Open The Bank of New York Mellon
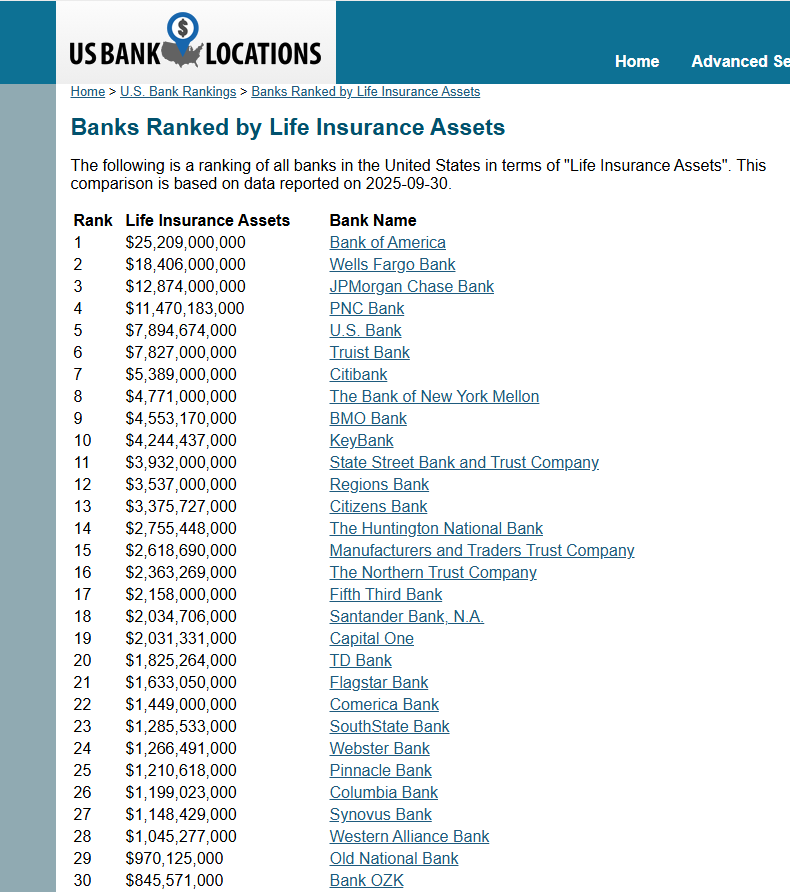The width and height of the screenshot is (790, 892). [435, 397]
